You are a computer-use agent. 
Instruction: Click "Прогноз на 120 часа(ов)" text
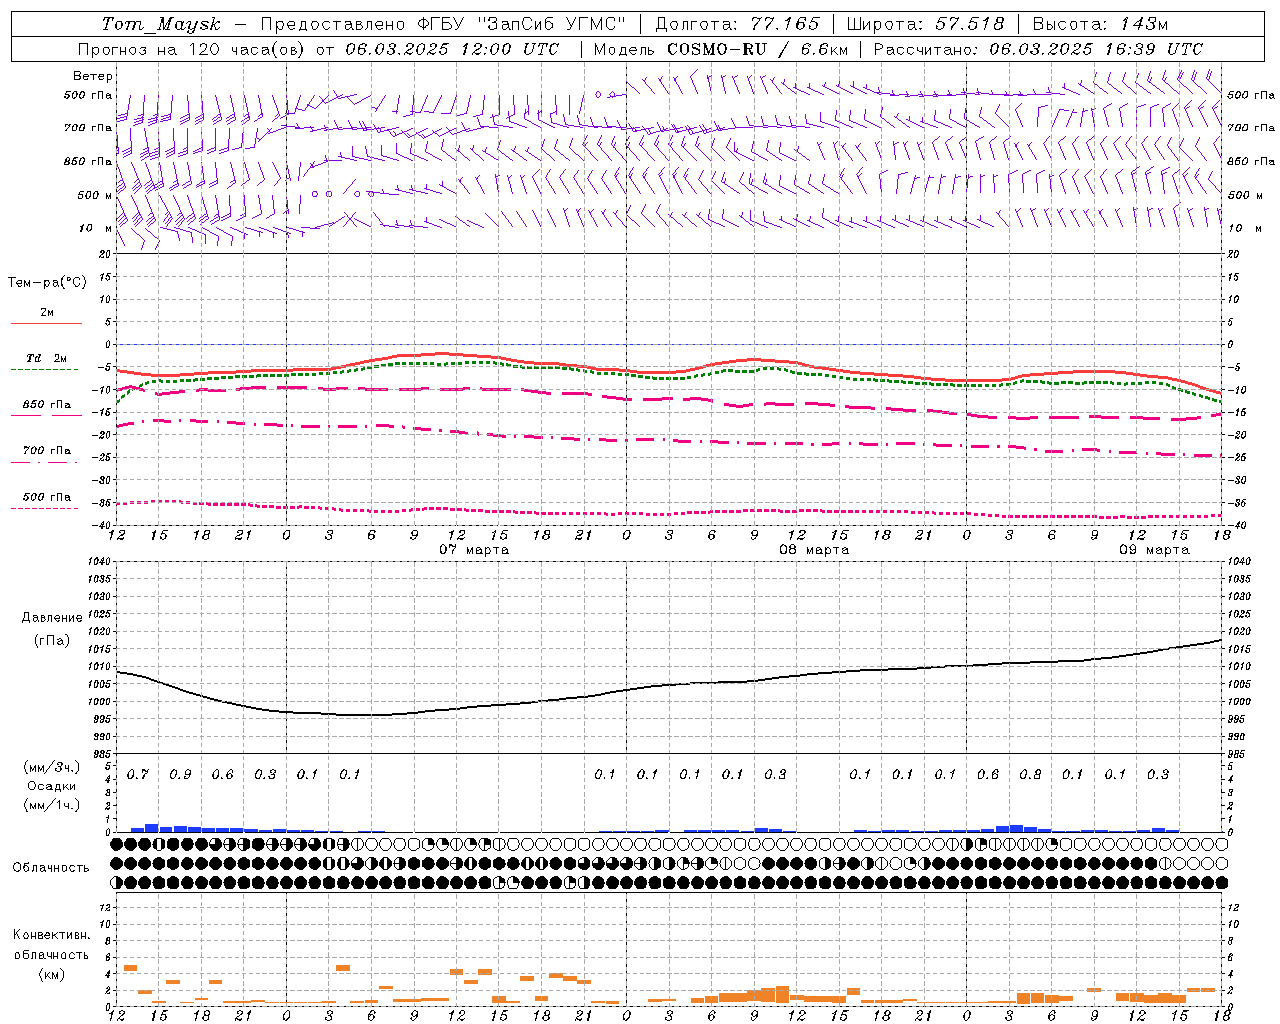click(x=192, y=49)
